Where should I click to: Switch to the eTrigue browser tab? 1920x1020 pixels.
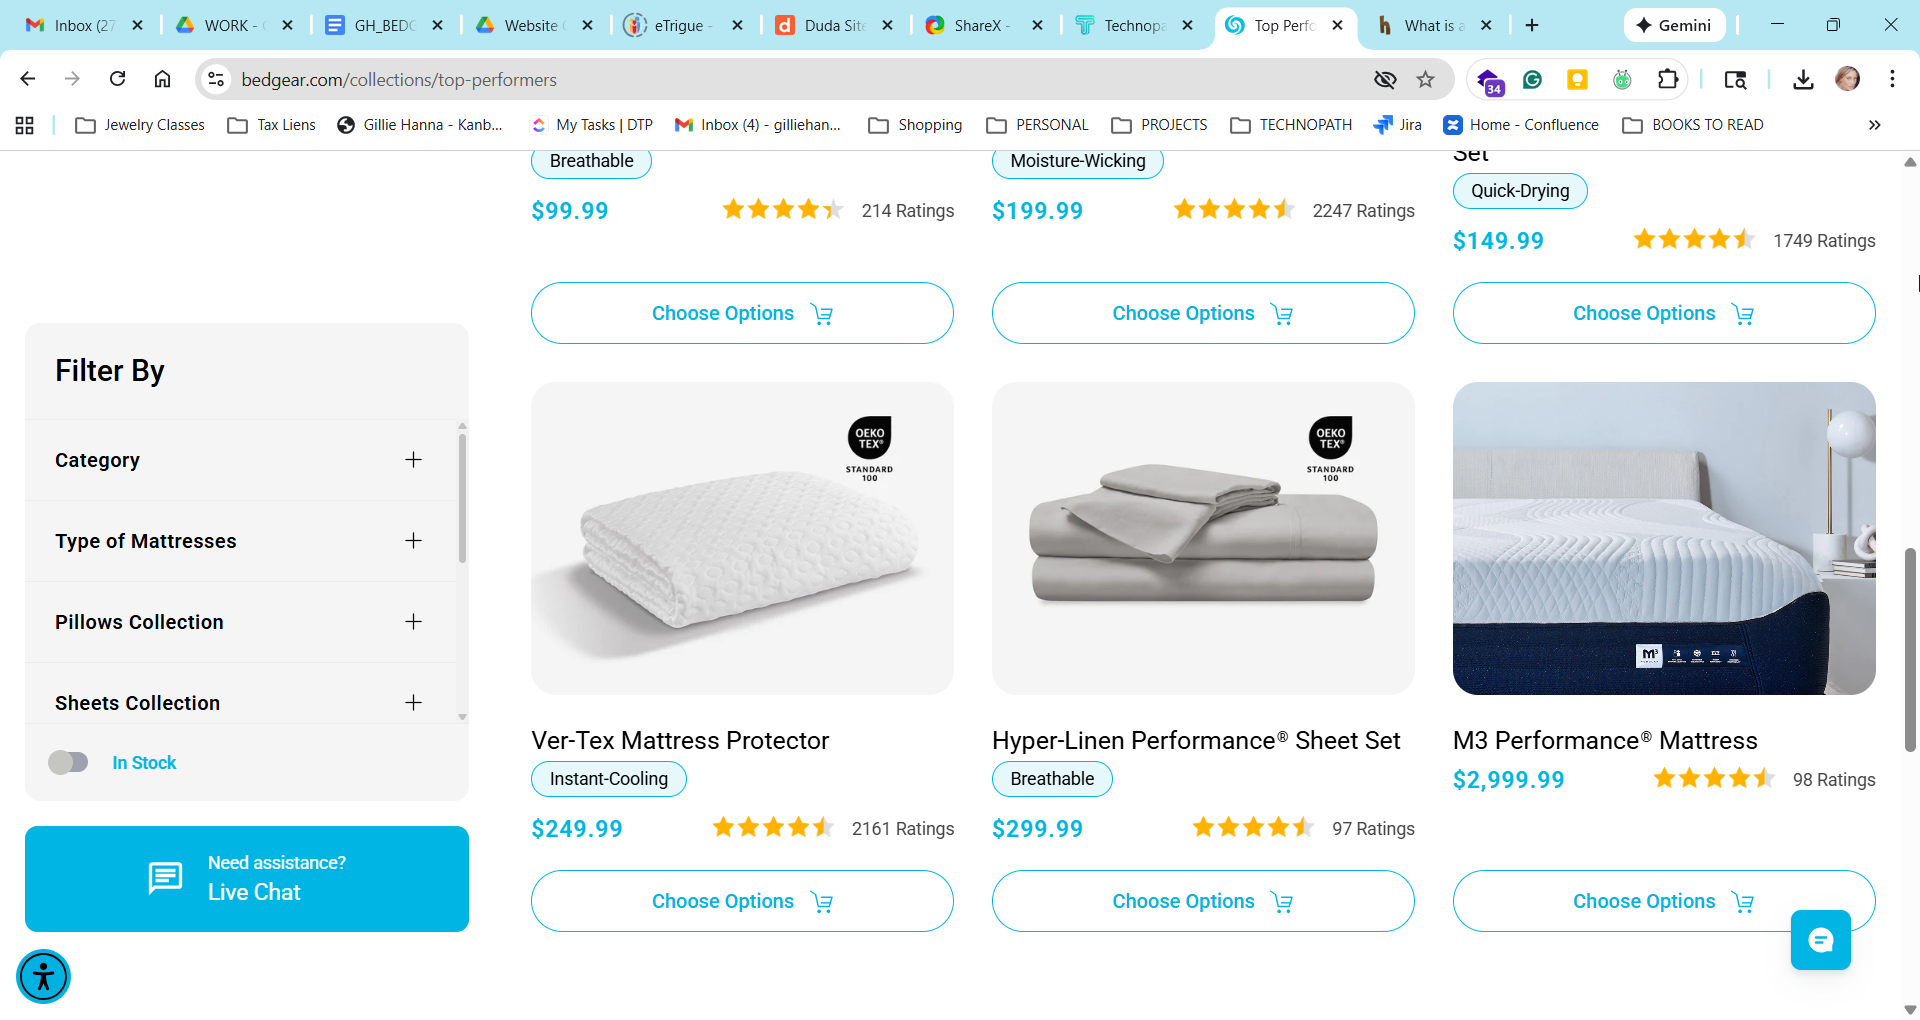click(x=679, y=25)
